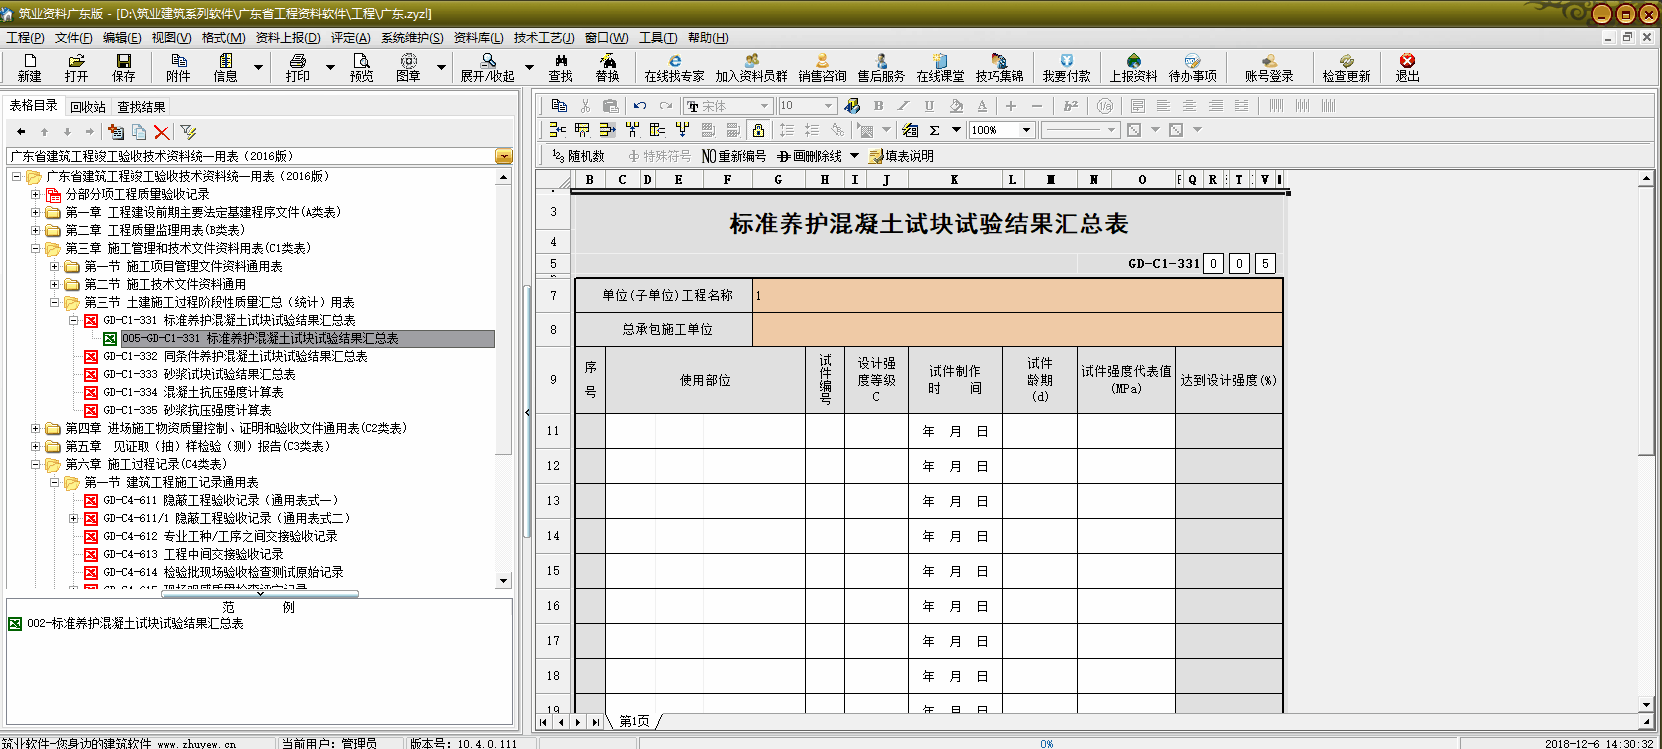Click the Sigma sum formula icon
The height and width of the screenshot is (749, 1662).
point(934,130)
